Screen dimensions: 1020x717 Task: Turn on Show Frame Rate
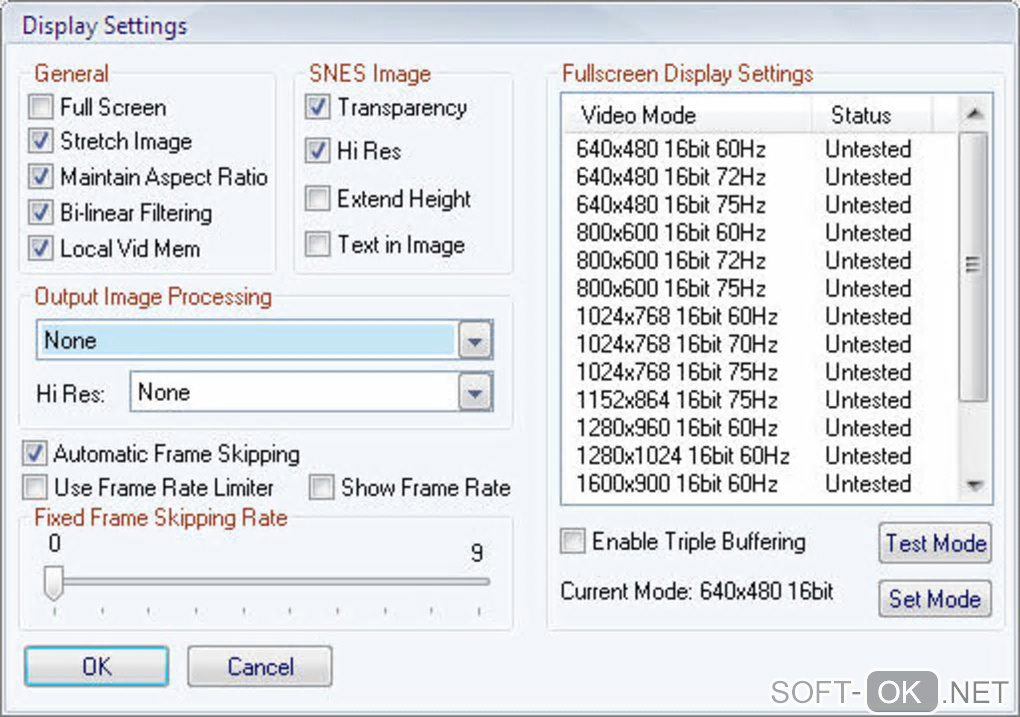point(321,488)
